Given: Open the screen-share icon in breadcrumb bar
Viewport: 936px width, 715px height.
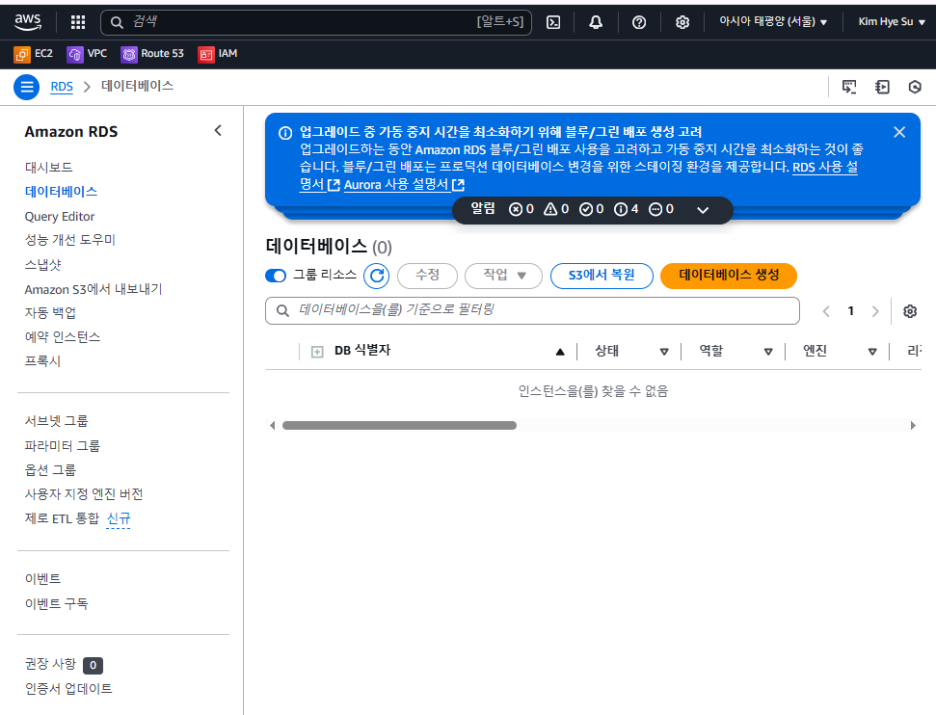Looking at the screenshot, I should coord(849,87).
